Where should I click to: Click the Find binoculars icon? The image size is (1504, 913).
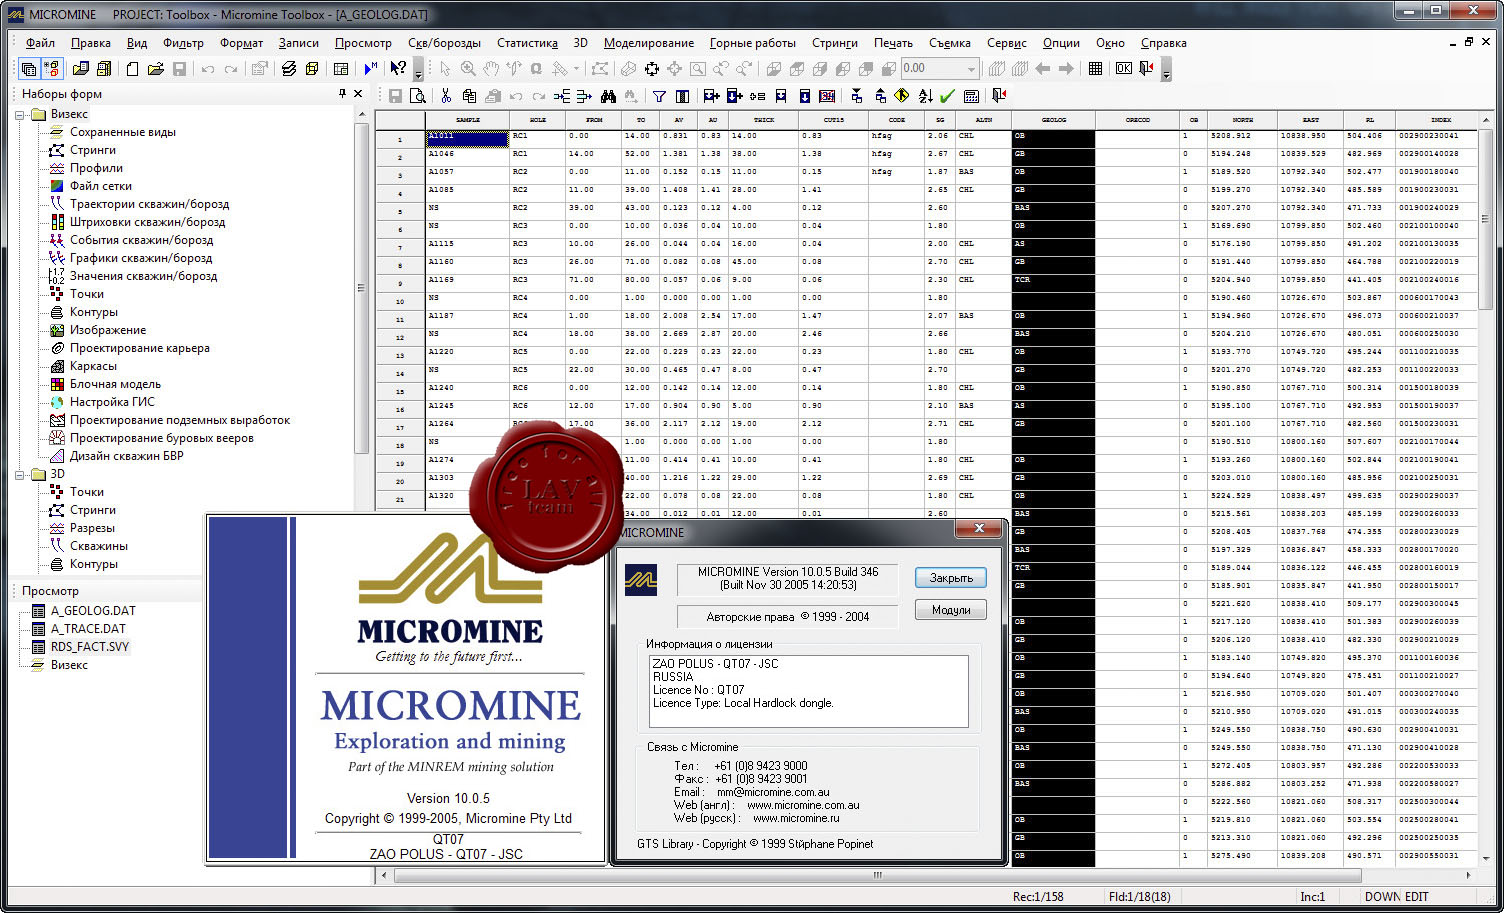coord(608,96)
